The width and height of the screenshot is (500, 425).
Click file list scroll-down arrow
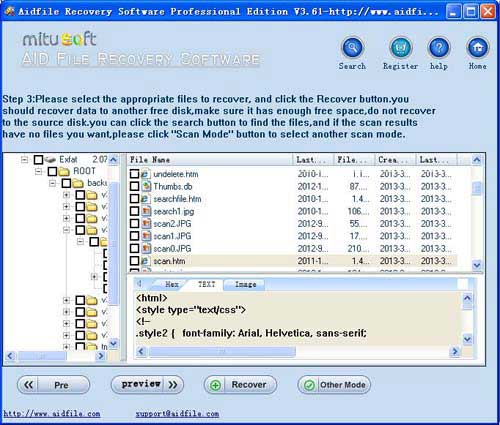(x=477, y=265)
